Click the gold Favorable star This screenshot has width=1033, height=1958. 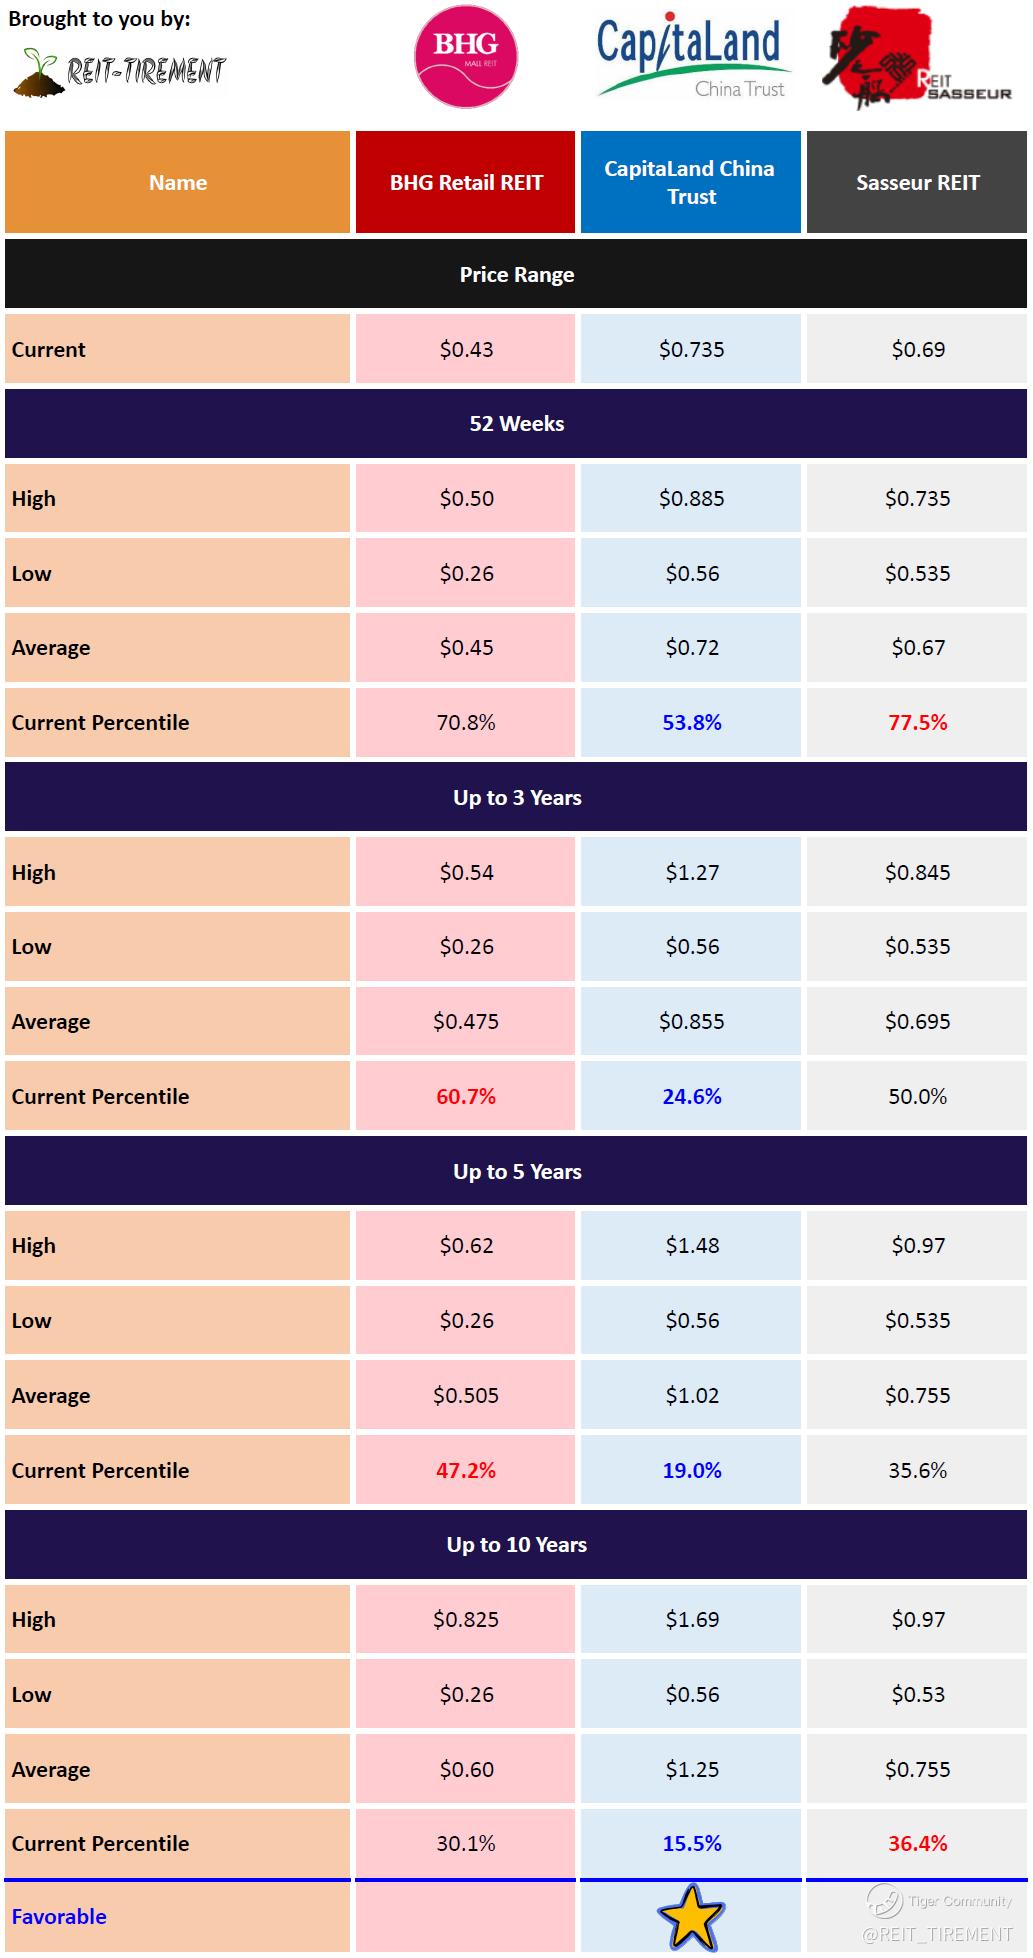tap(691, 1916)
